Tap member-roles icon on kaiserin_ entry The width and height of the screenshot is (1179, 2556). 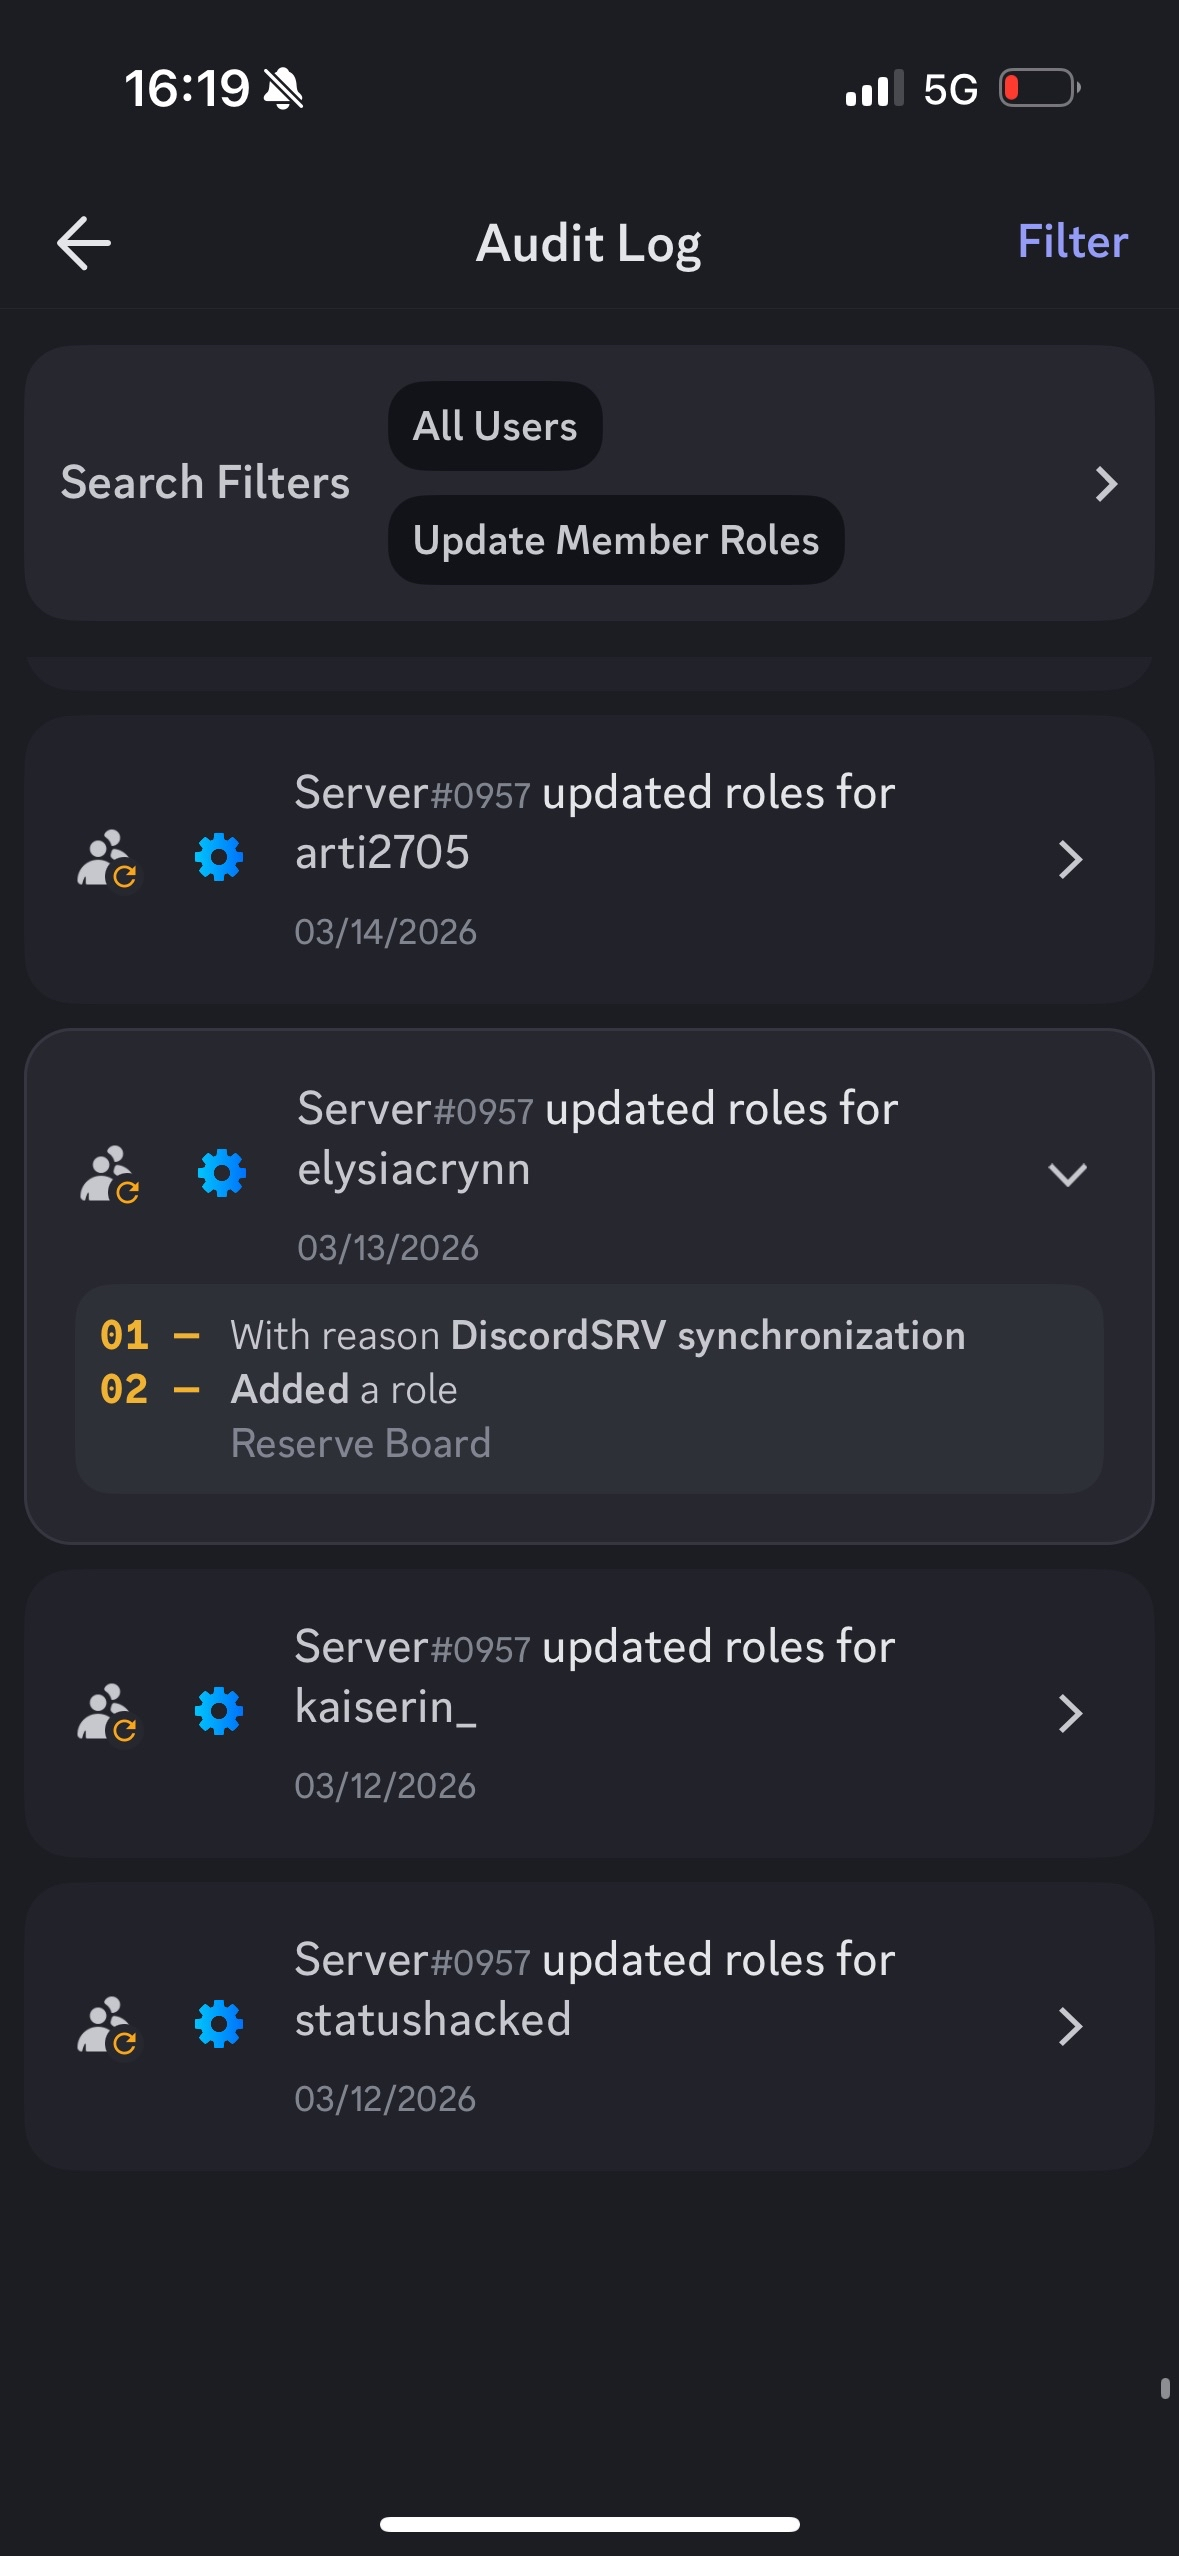[x=107, y=1713]
